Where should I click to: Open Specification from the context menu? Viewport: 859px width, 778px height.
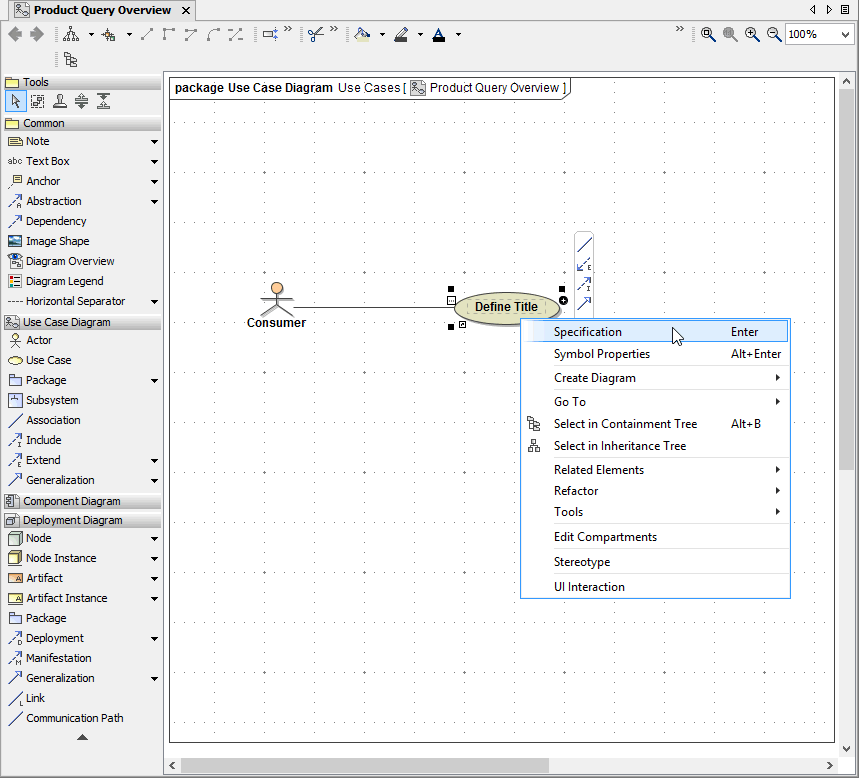(588, 332)
